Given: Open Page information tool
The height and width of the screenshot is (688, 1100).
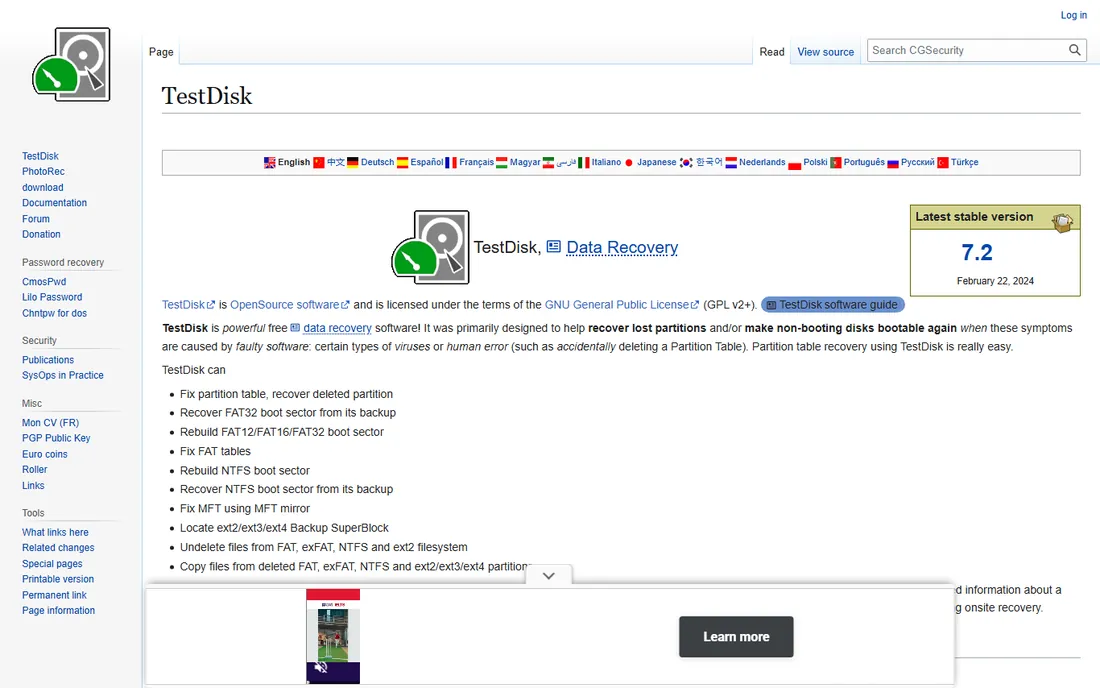Looking at the screenshot, I should click(x=58, y=611).
